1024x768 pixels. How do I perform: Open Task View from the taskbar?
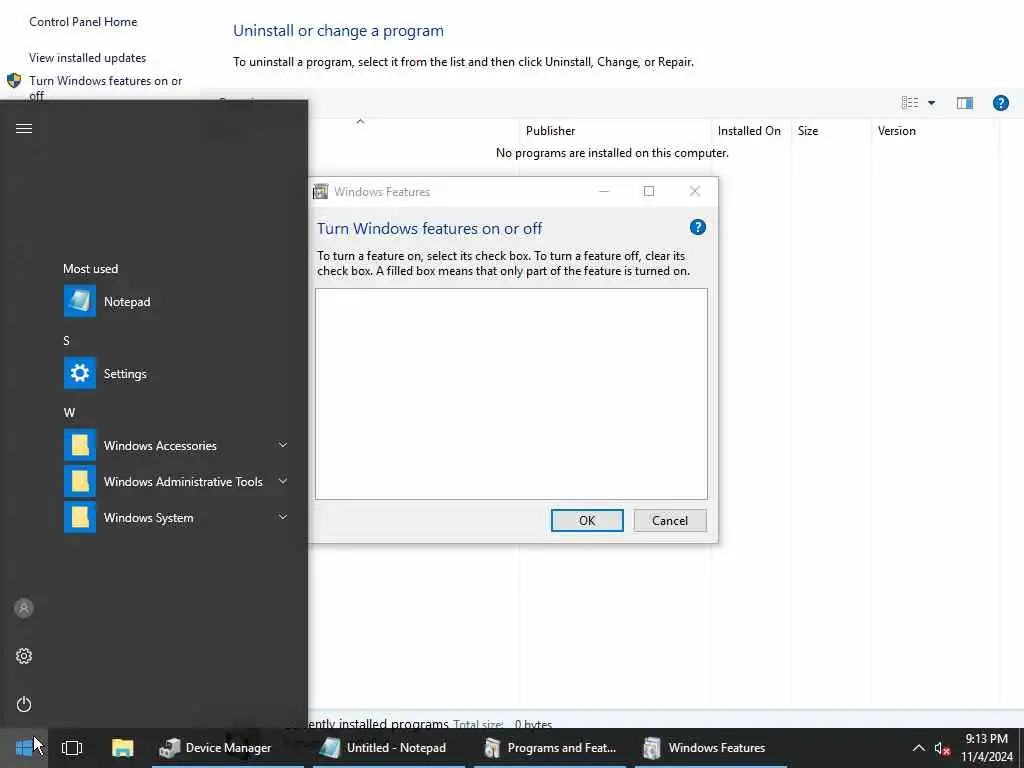click(72, 748)
